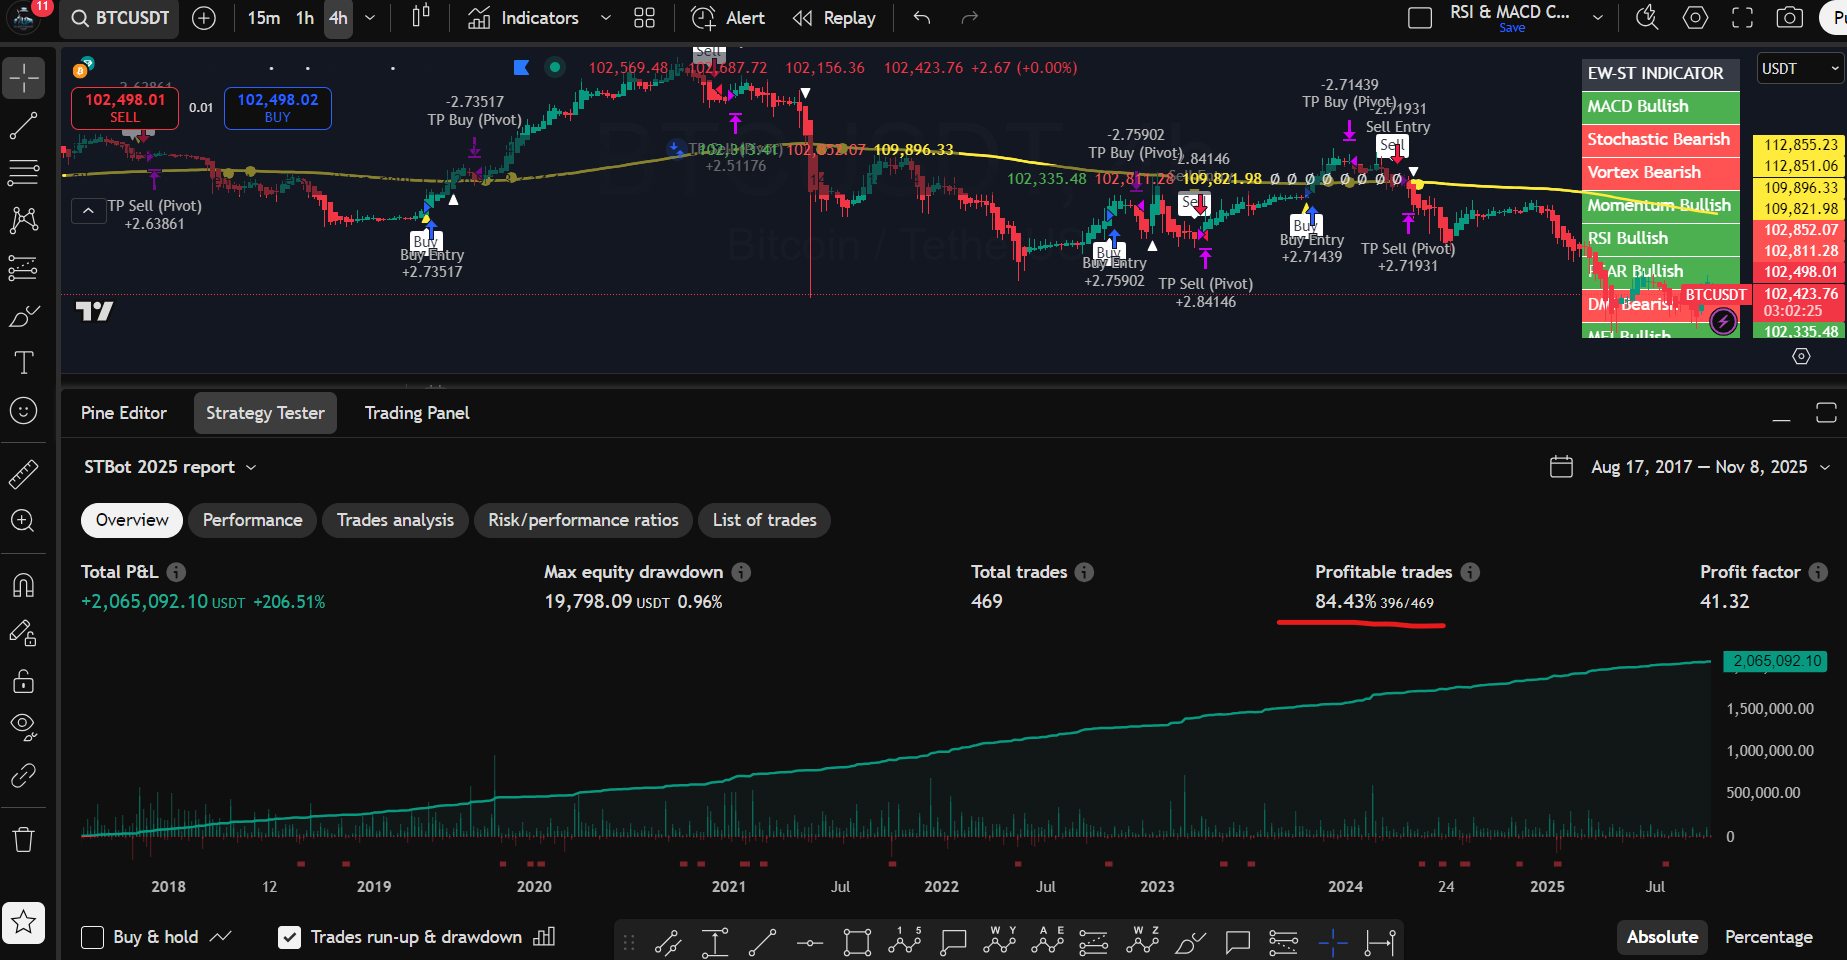The image size is (1847, 960).
Task: Open the candlestick chart type selector
Action: pos(421,18)
